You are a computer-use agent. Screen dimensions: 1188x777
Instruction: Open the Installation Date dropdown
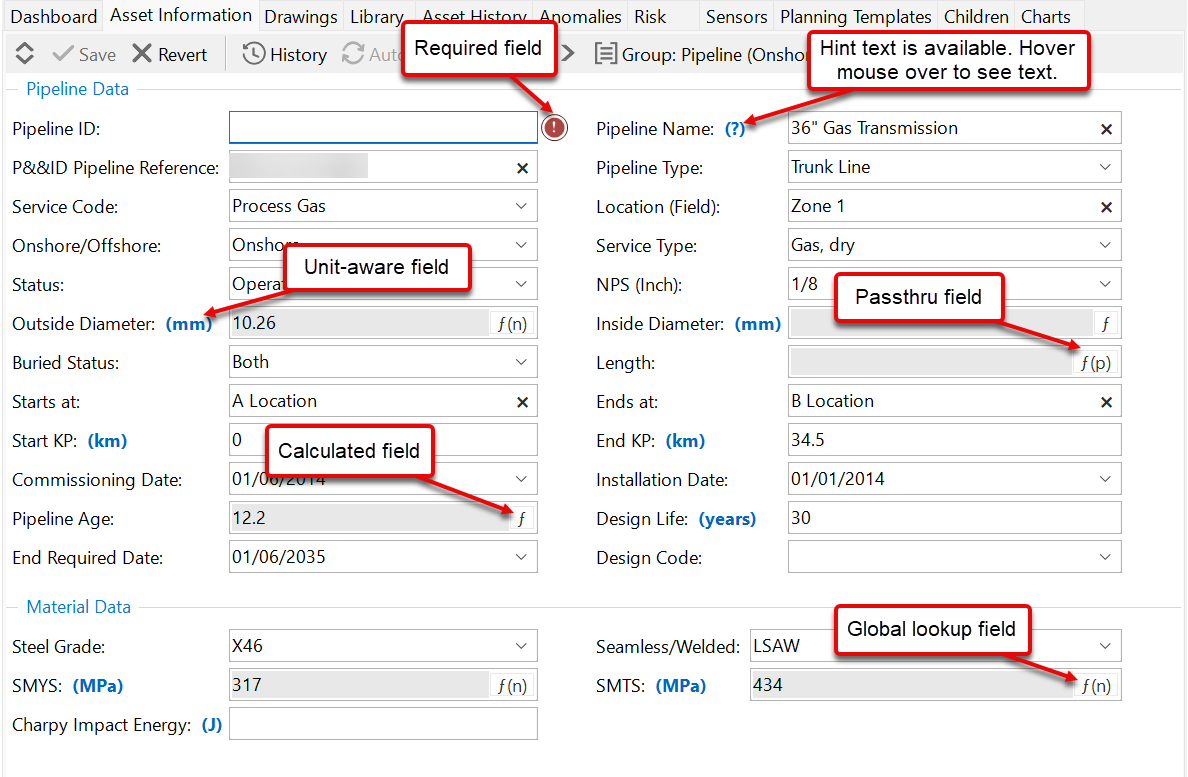click(1105, 479)
